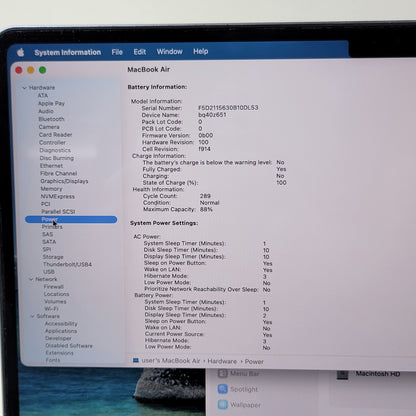The height and width of the screenshot is (416, 416).
Task: Select the highlighted Power item
Action: click(x=71, y=219)
